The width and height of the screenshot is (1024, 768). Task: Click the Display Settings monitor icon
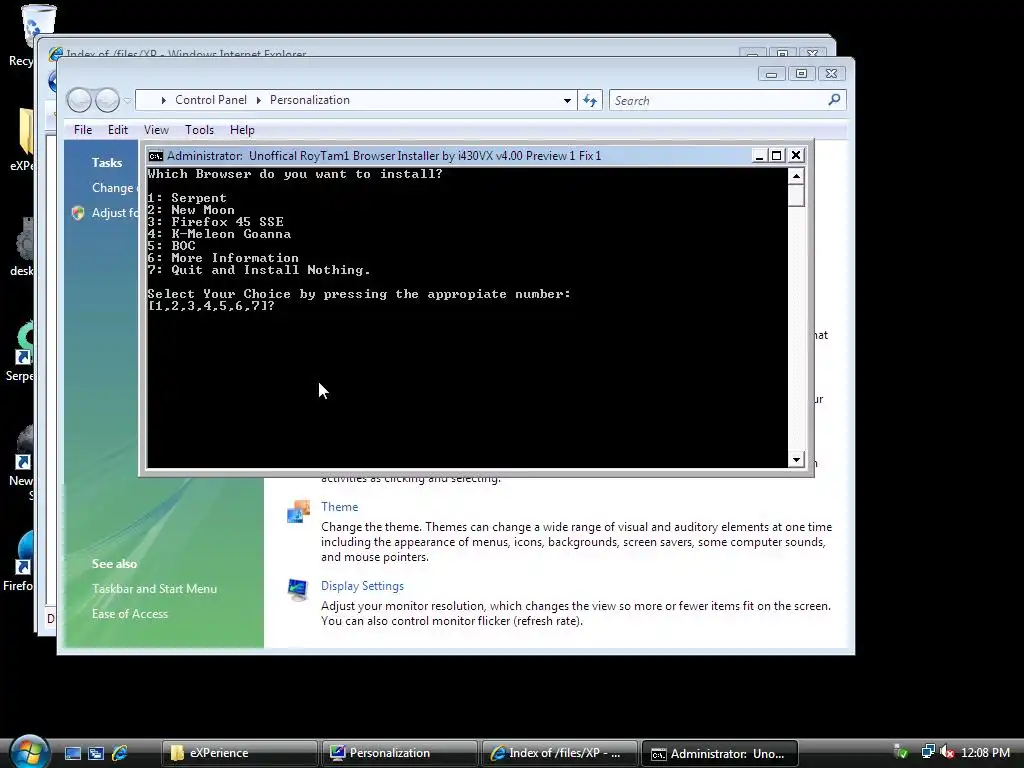298,590
